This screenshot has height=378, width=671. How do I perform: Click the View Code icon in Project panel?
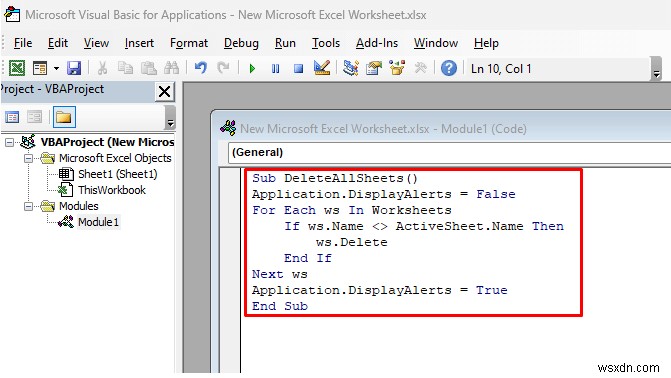click(x=12, y=117)
